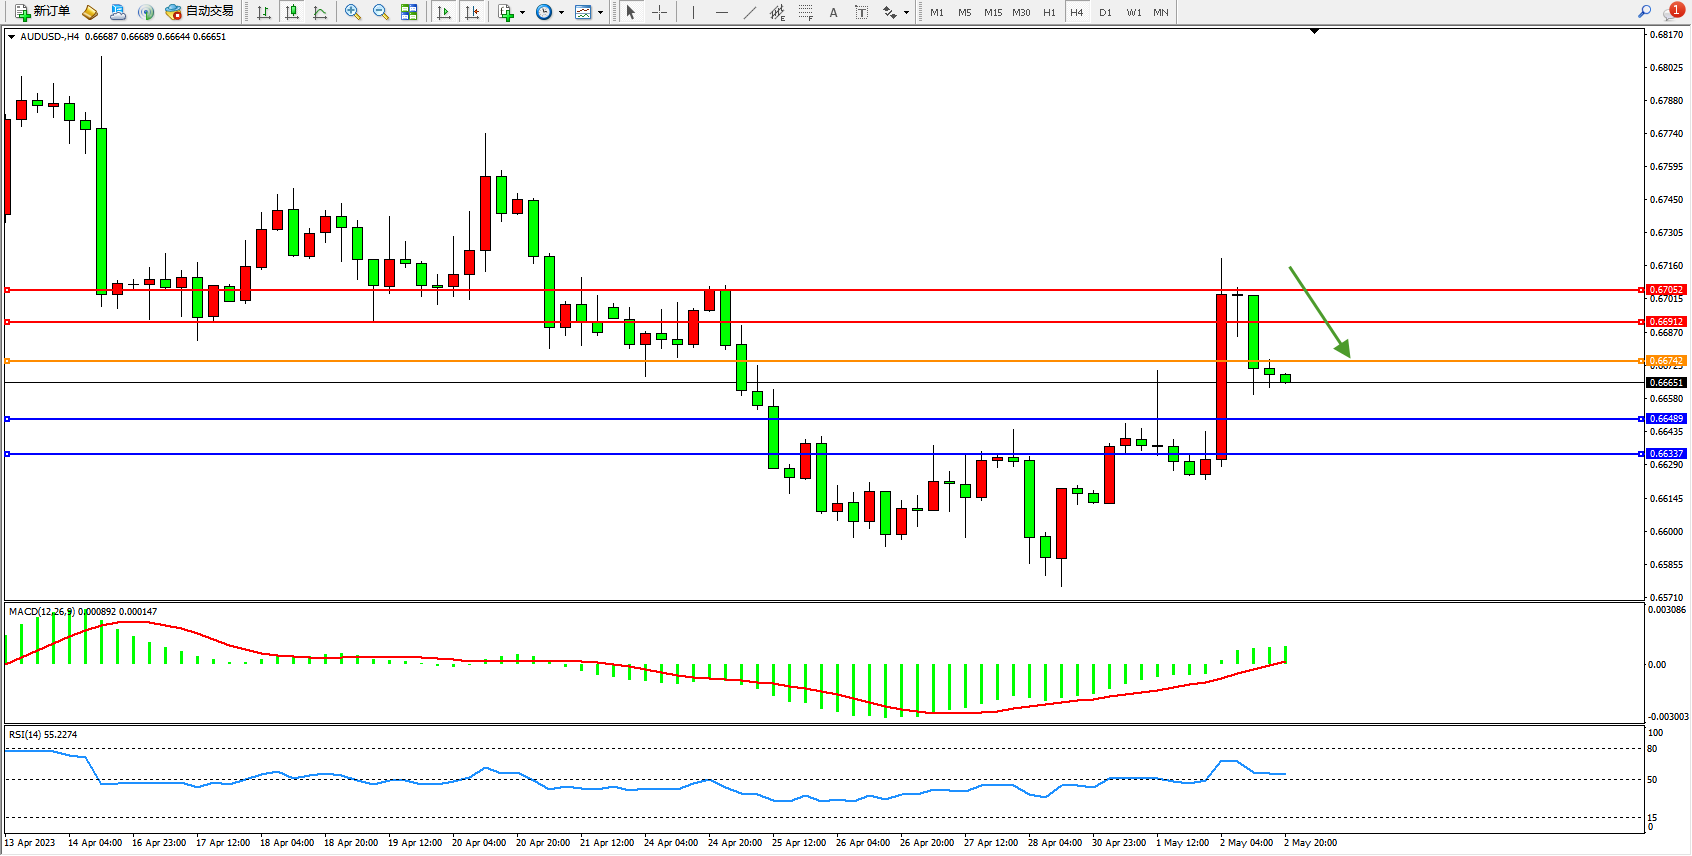Toggle AutoTrading (自动交易) button

200,12
